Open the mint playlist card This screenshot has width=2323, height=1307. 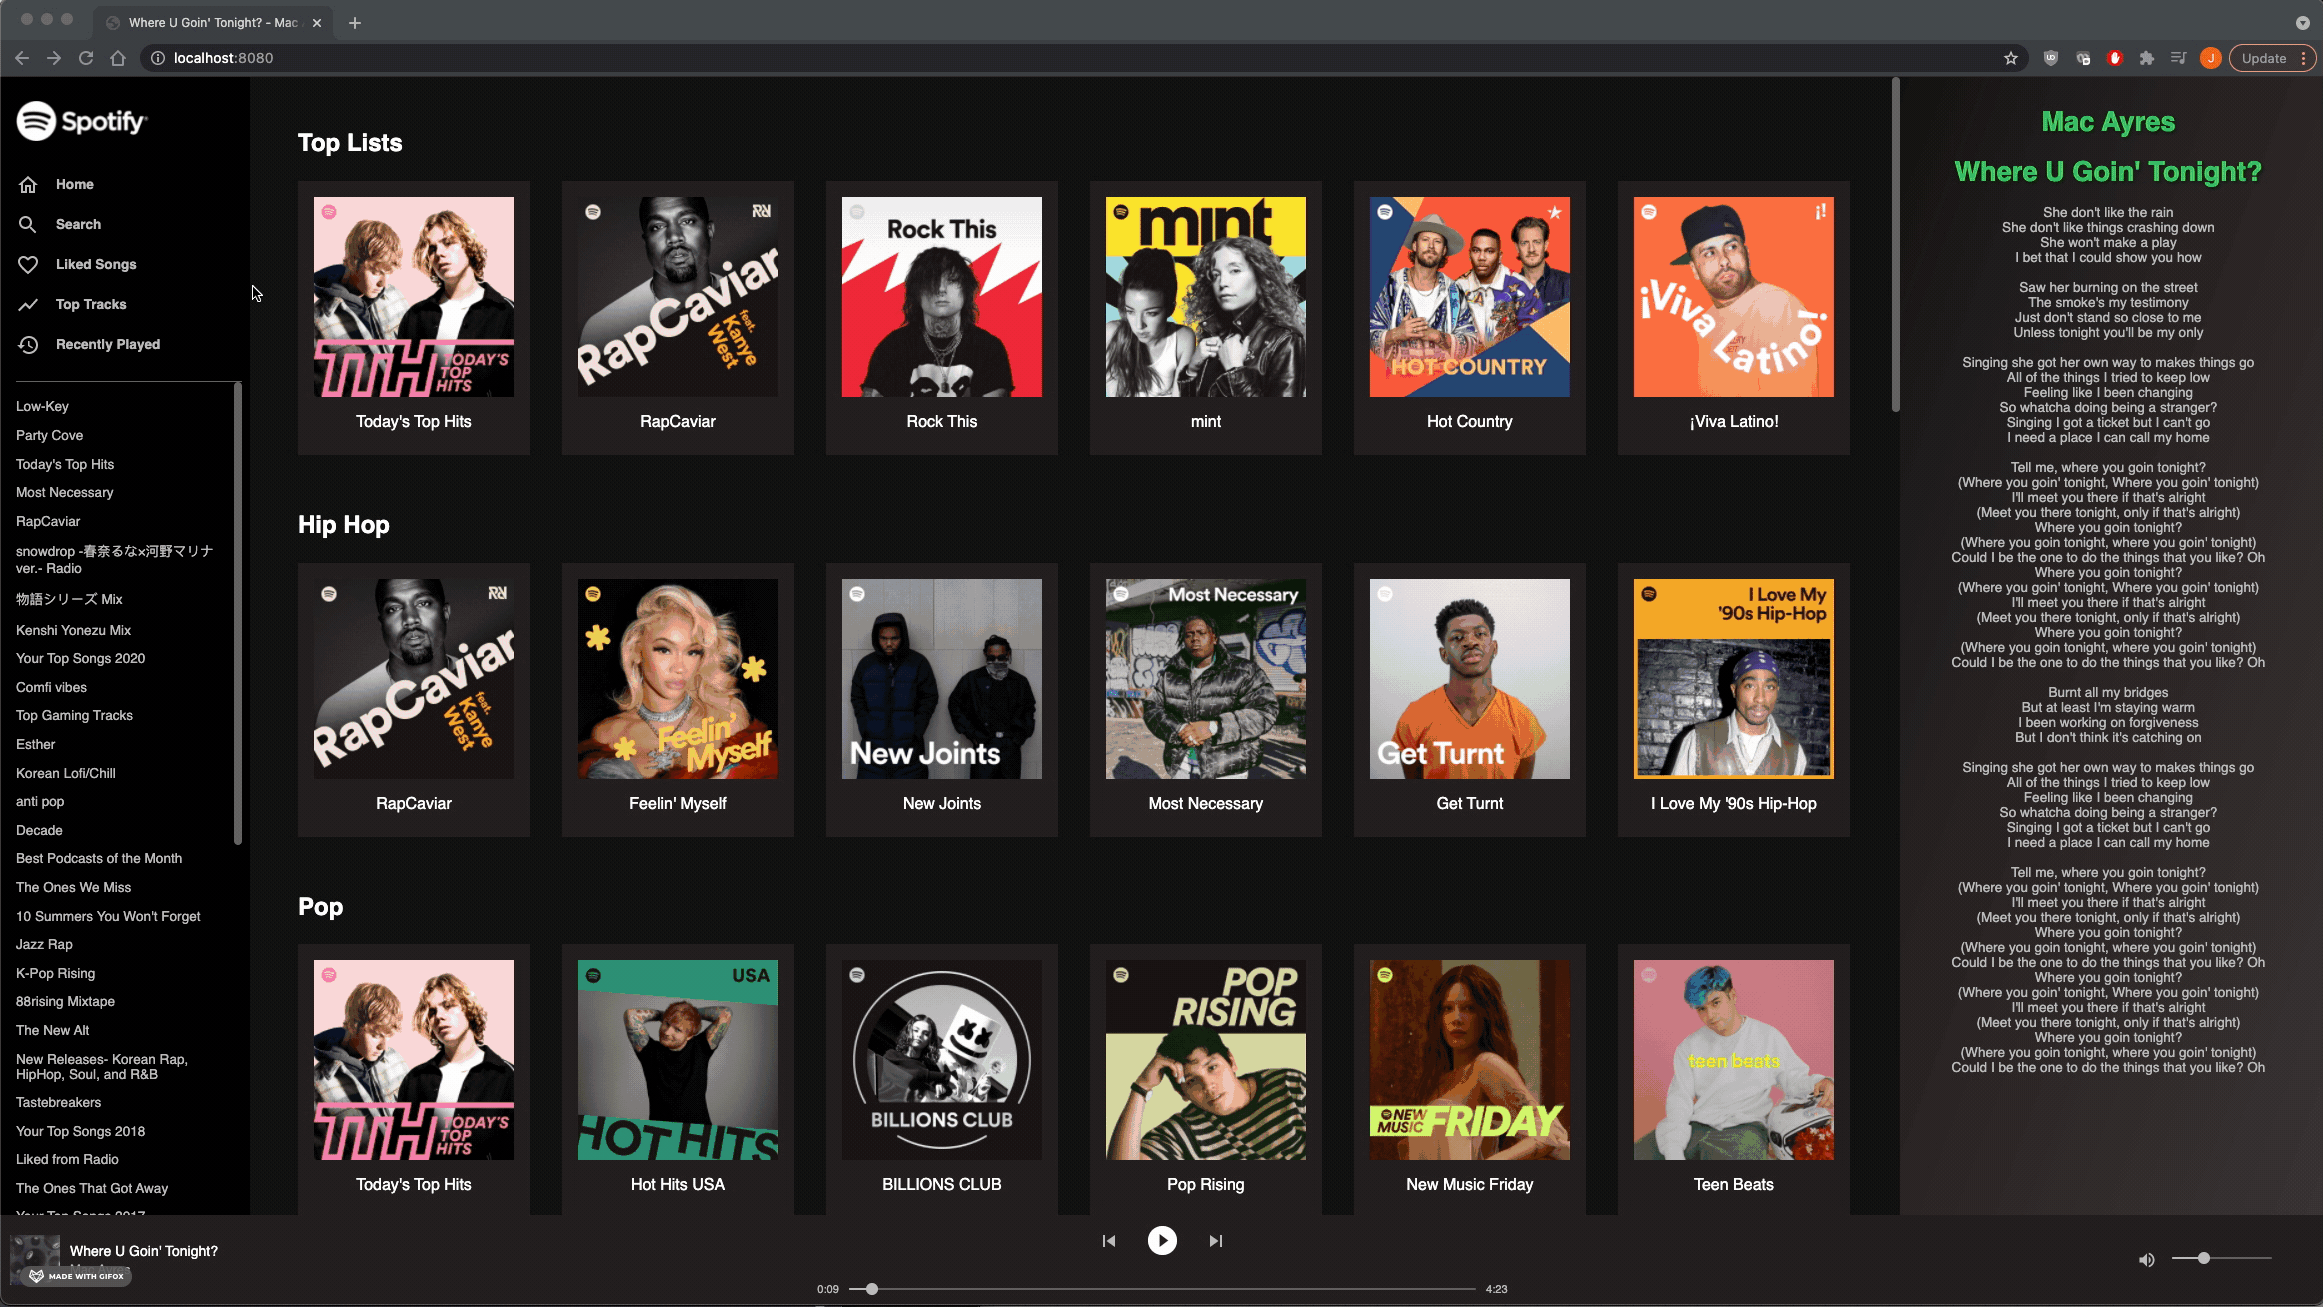[1206, 318]
